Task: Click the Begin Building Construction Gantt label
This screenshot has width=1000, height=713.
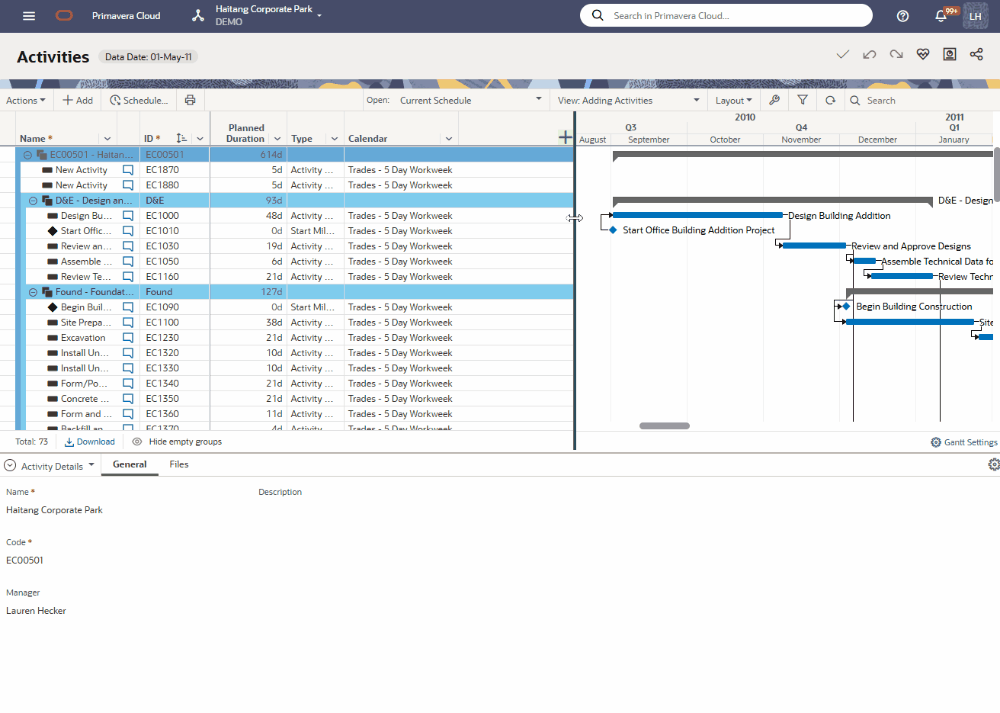Action: pyautogui.click(x=914, y=307)
